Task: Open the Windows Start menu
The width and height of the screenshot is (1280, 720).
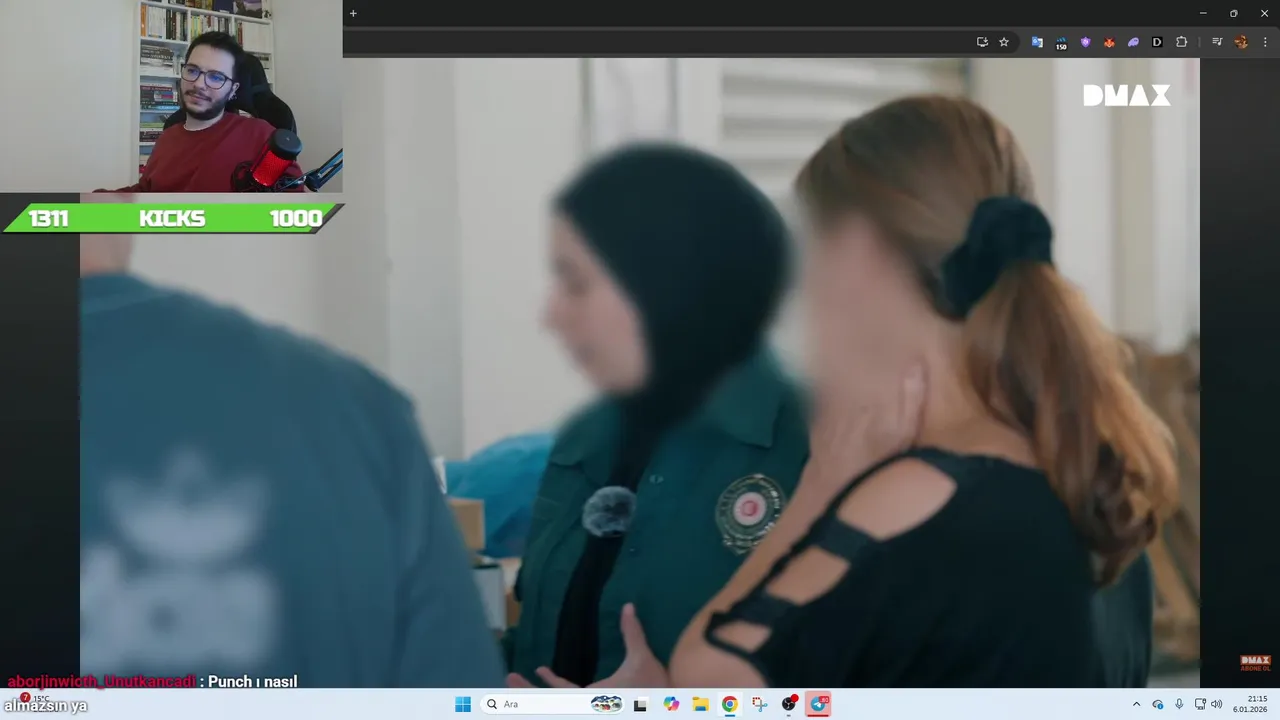Action: tap(463, 704)
